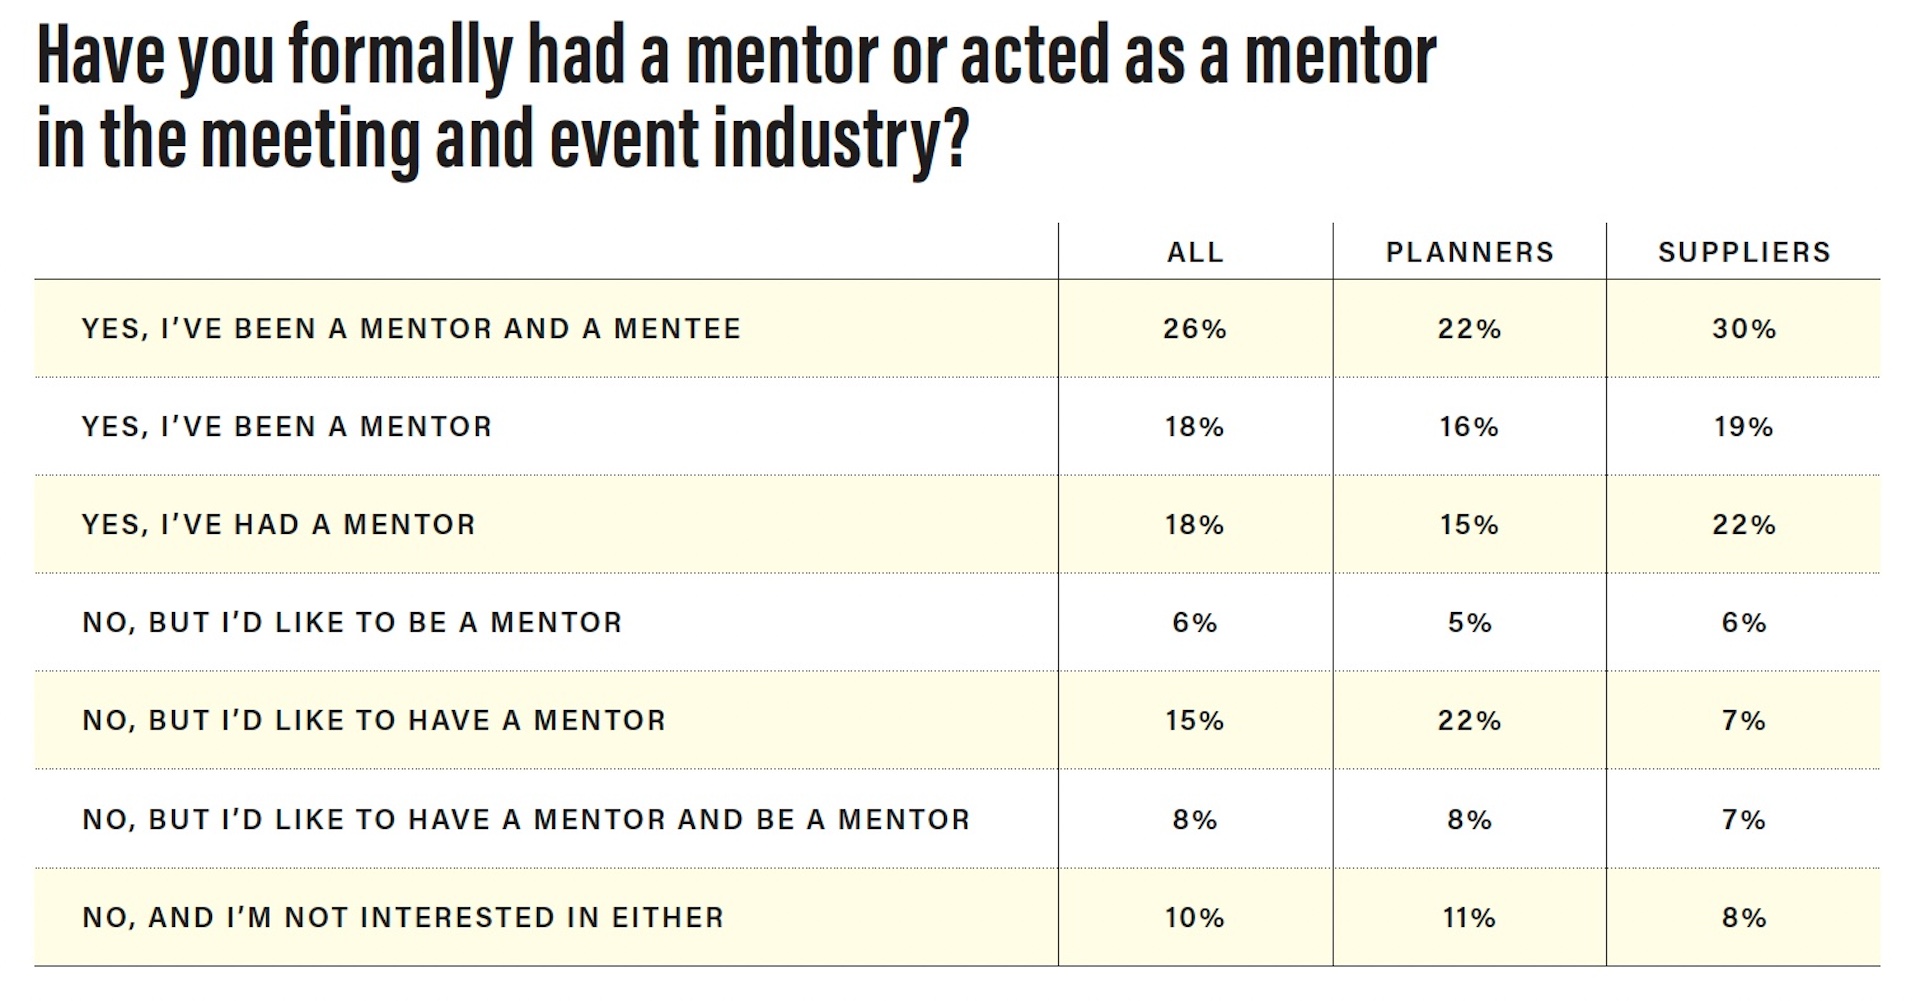The height and width of the screenshot is (1001, 1920).
Task: Select the 11% cell under PLANNERS
Action: click(x=1469, y=918)
